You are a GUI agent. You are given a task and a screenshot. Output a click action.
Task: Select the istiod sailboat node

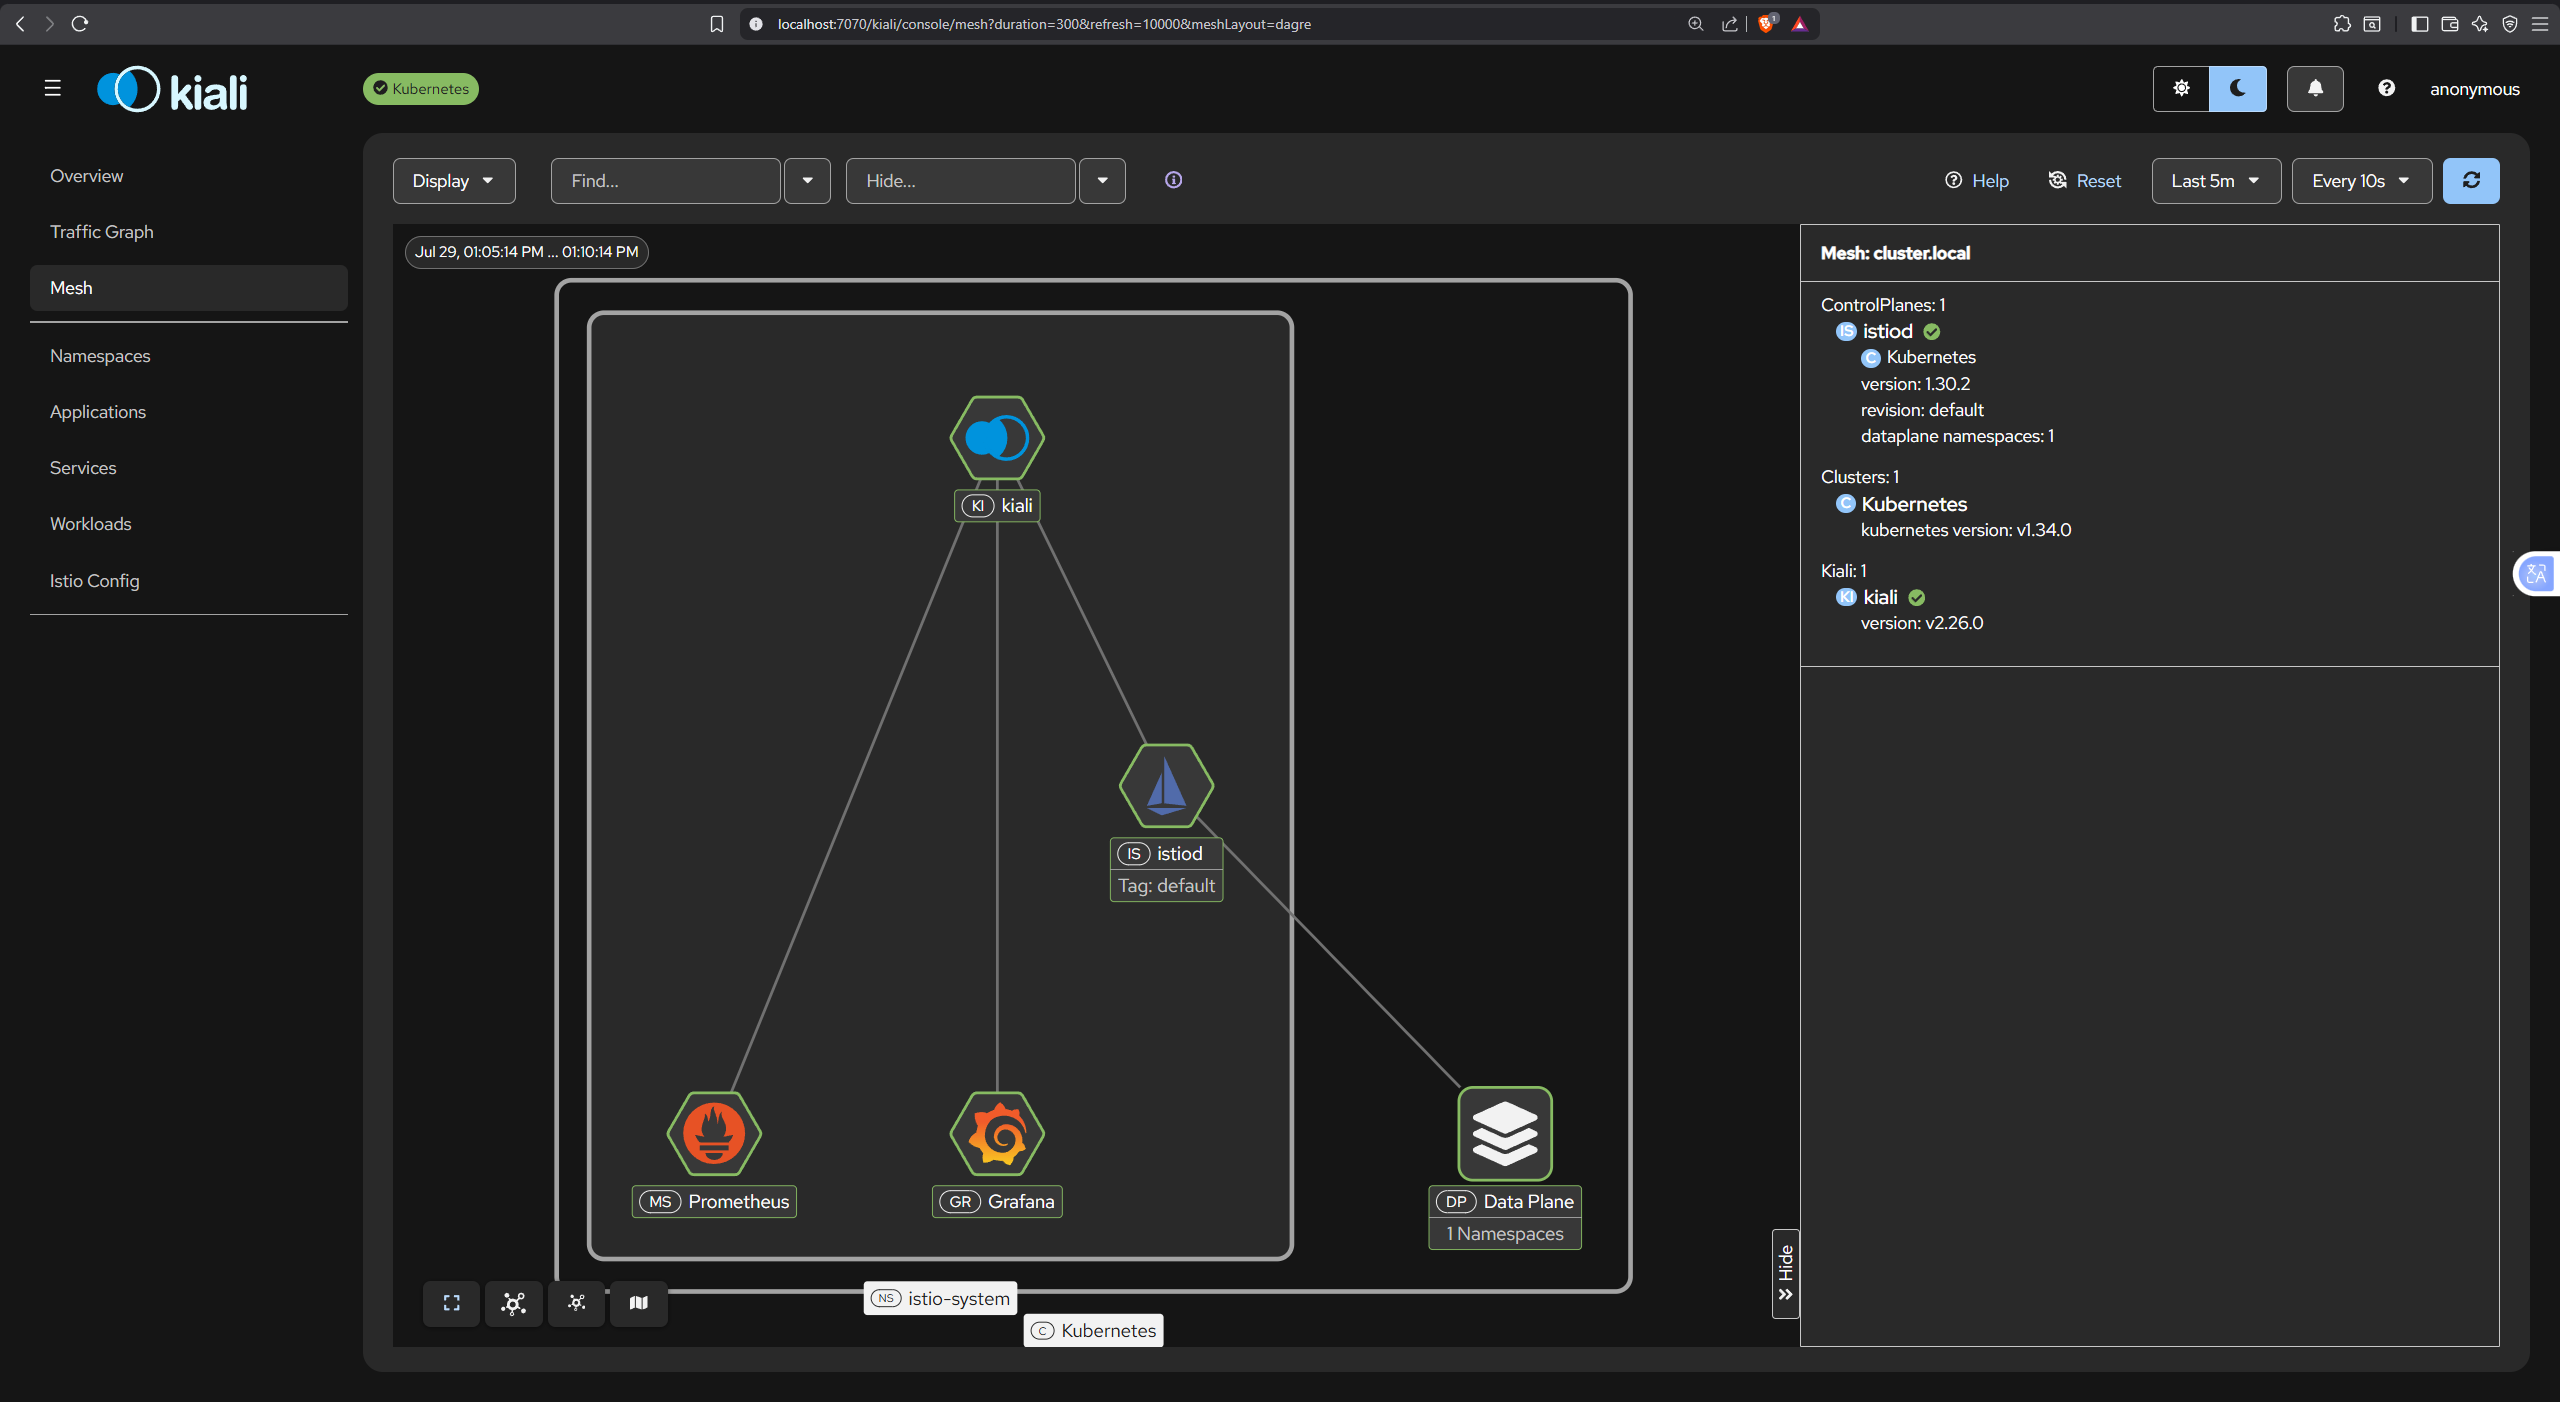(x=1166, y=786)
